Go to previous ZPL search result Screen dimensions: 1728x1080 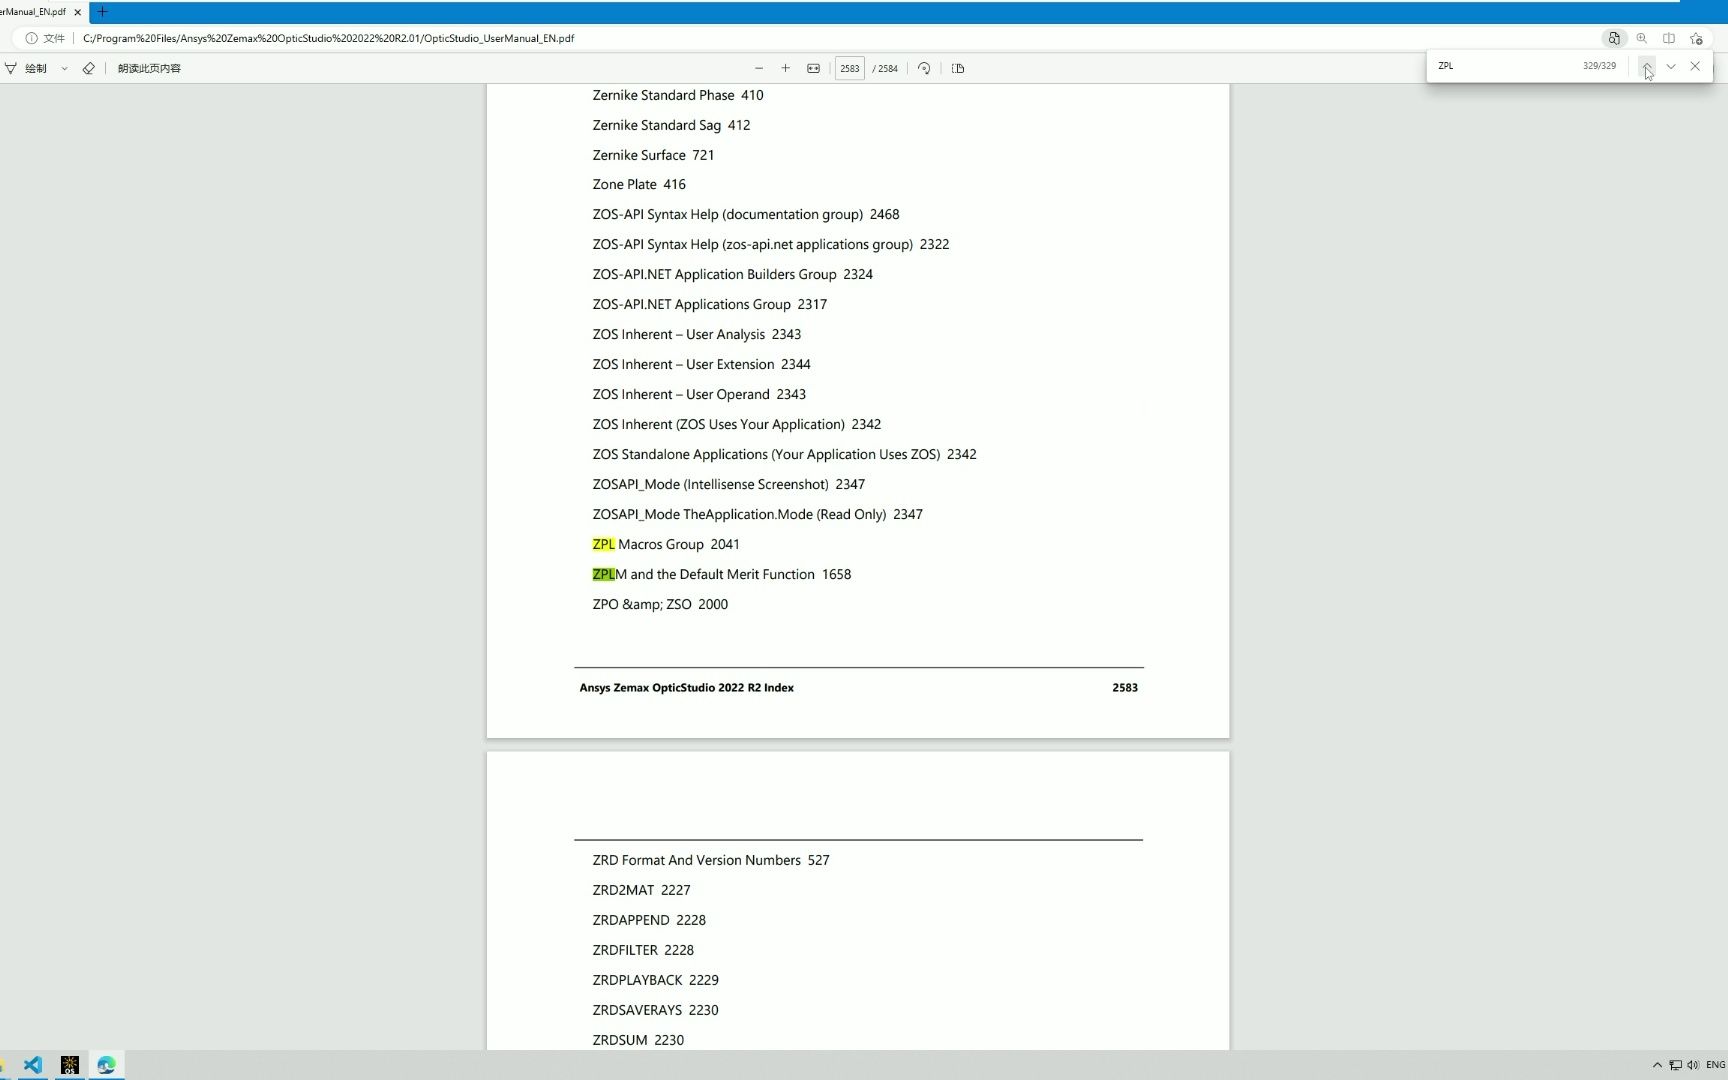pos(1647,66)
